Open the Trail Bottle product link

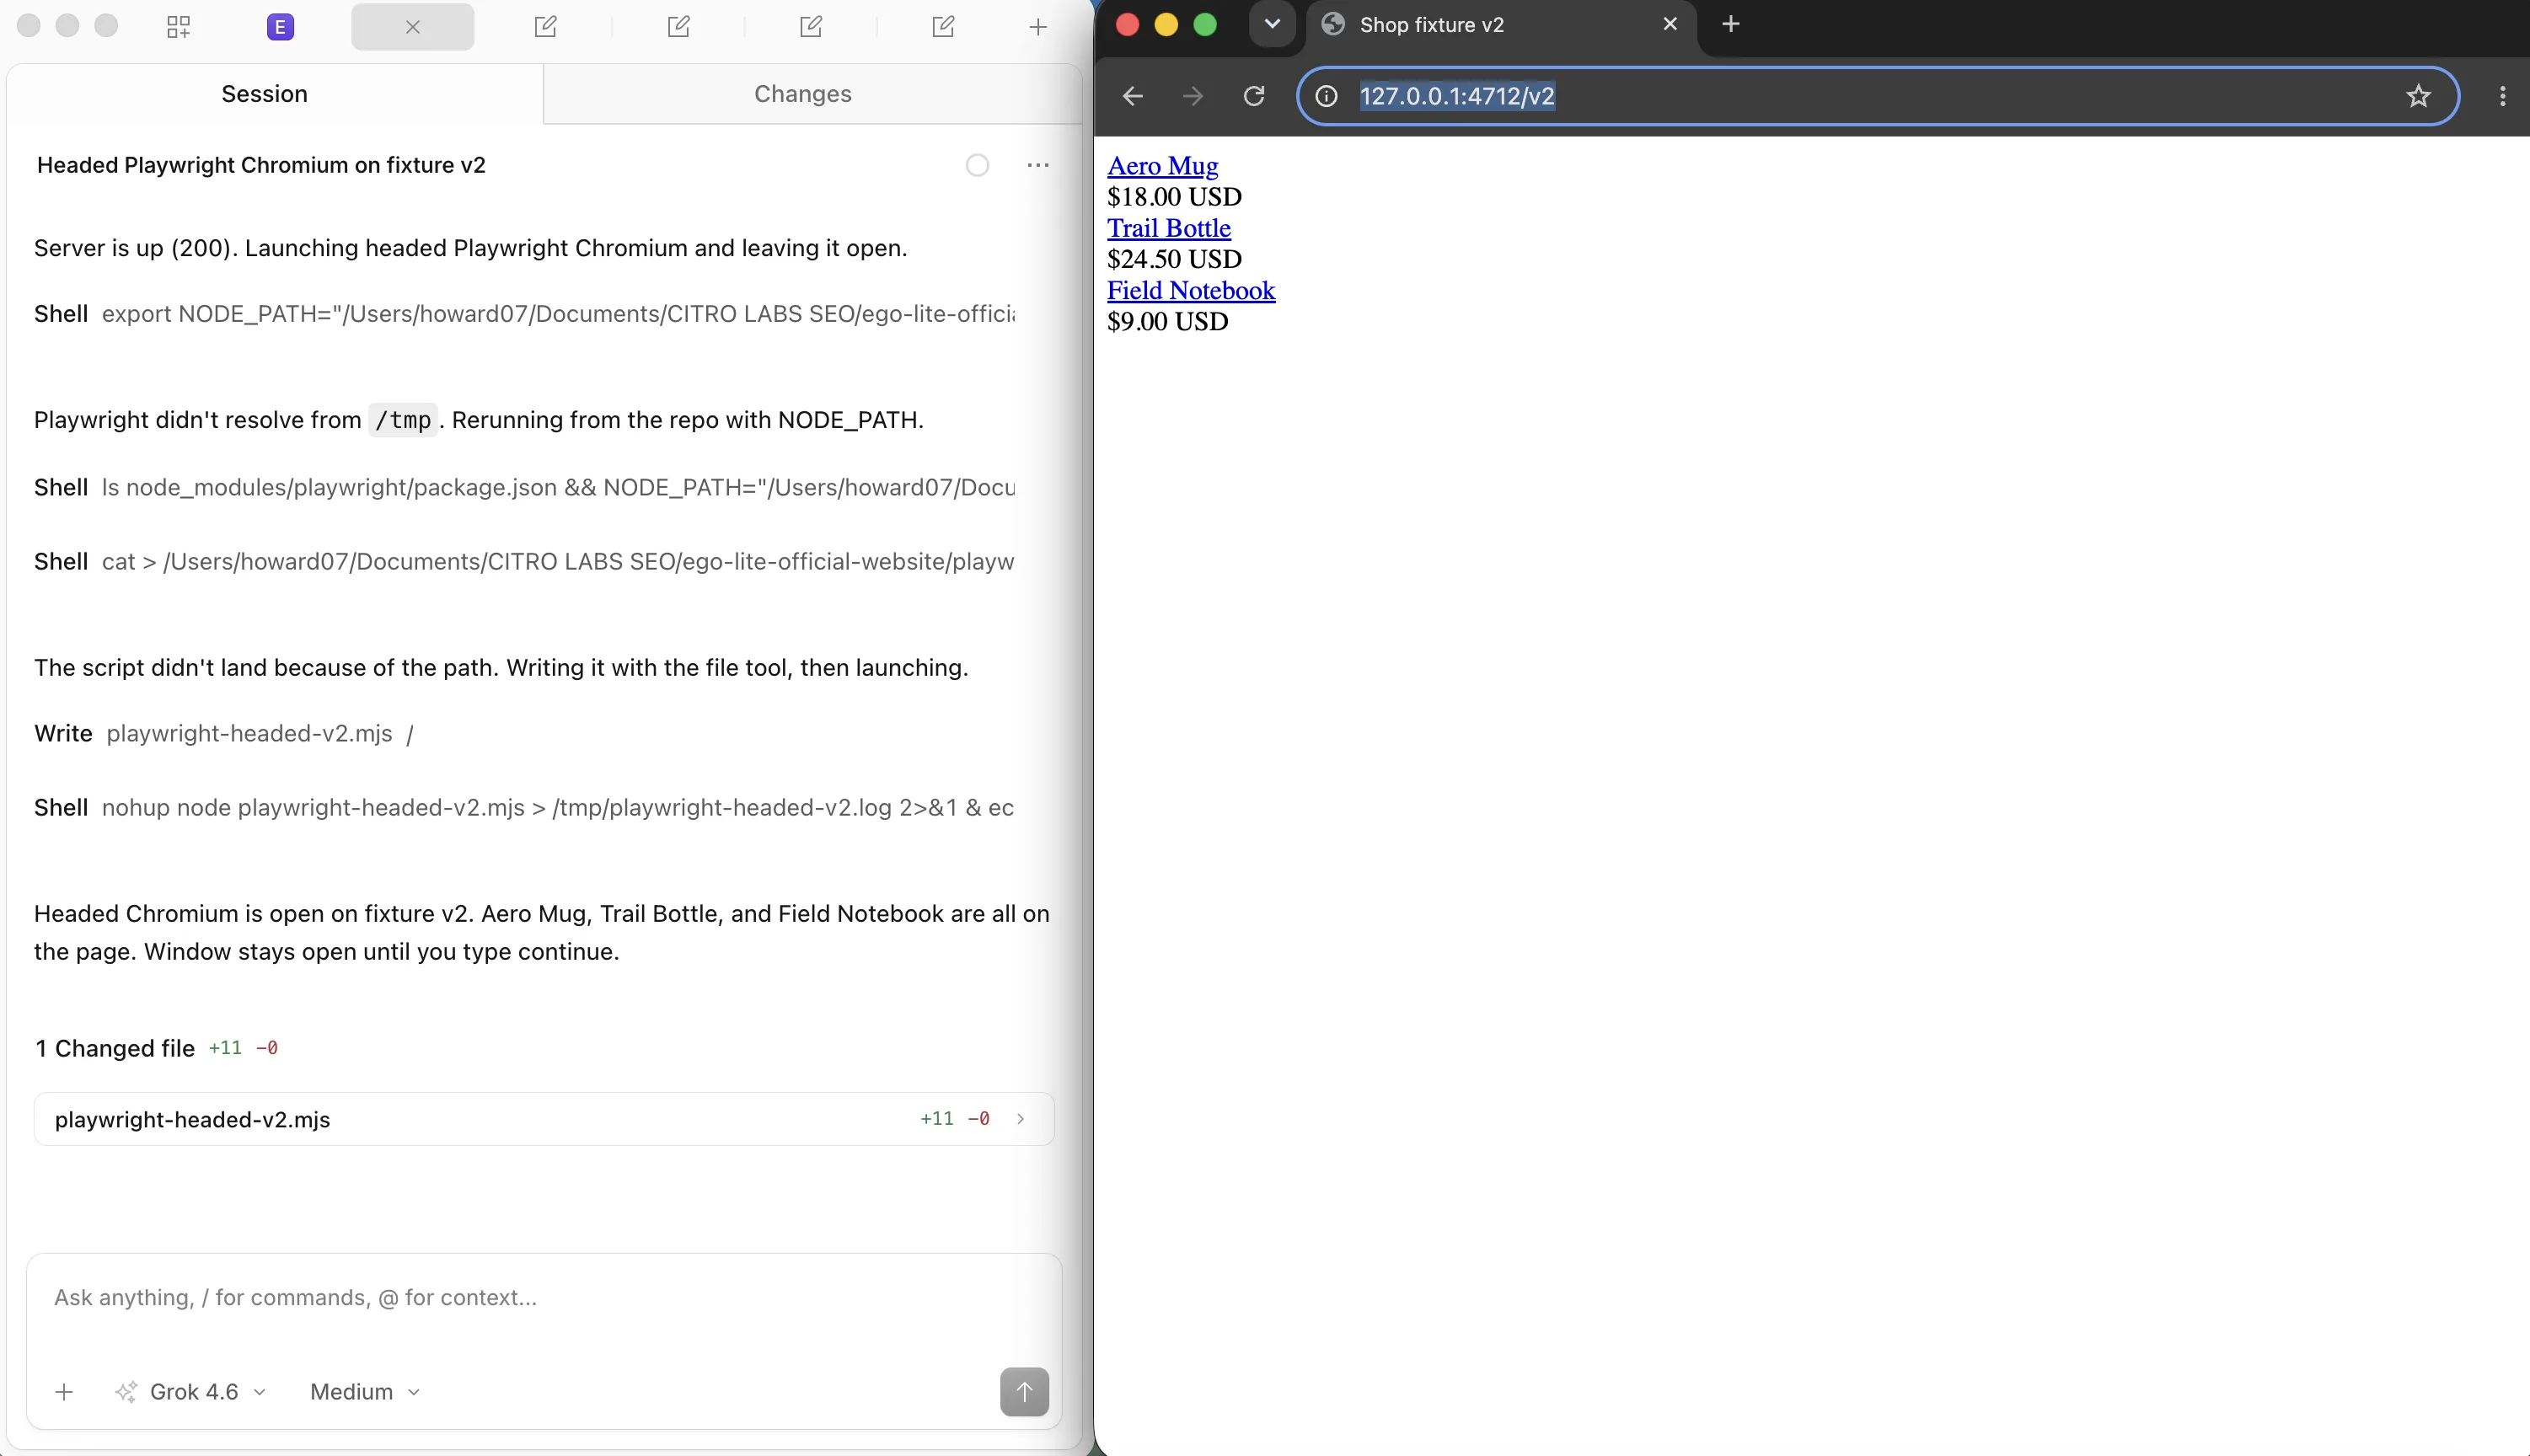tap(1168, 228)
